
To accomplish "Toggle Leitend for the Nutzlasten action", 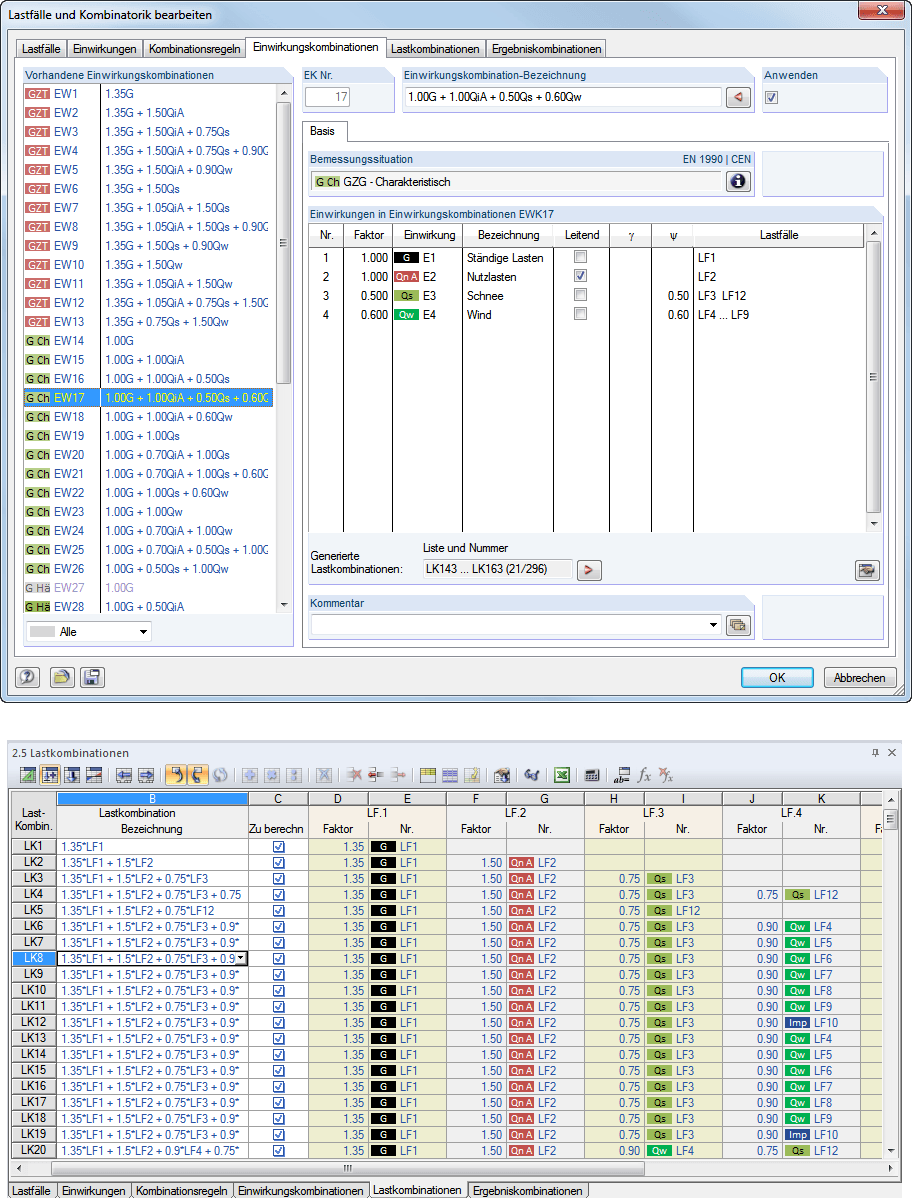I will 580,275.
